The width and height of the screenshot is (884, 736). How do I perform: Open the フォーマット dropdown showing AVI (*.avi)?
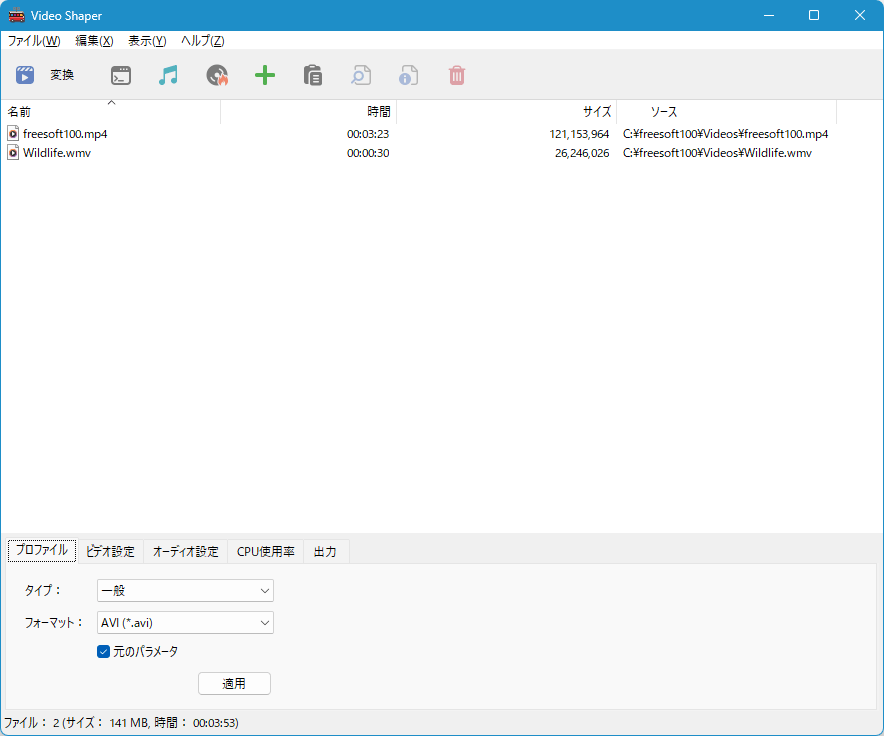click(185, 623)
